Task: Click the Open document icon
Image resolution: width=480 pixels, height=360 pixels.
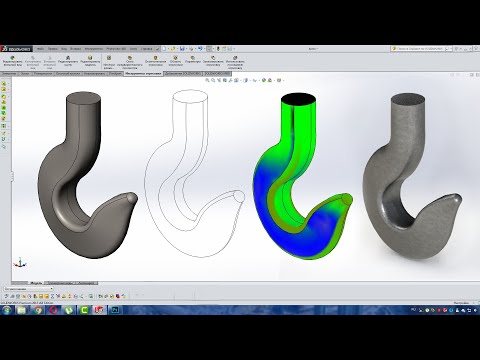Action: click(173, 49)
